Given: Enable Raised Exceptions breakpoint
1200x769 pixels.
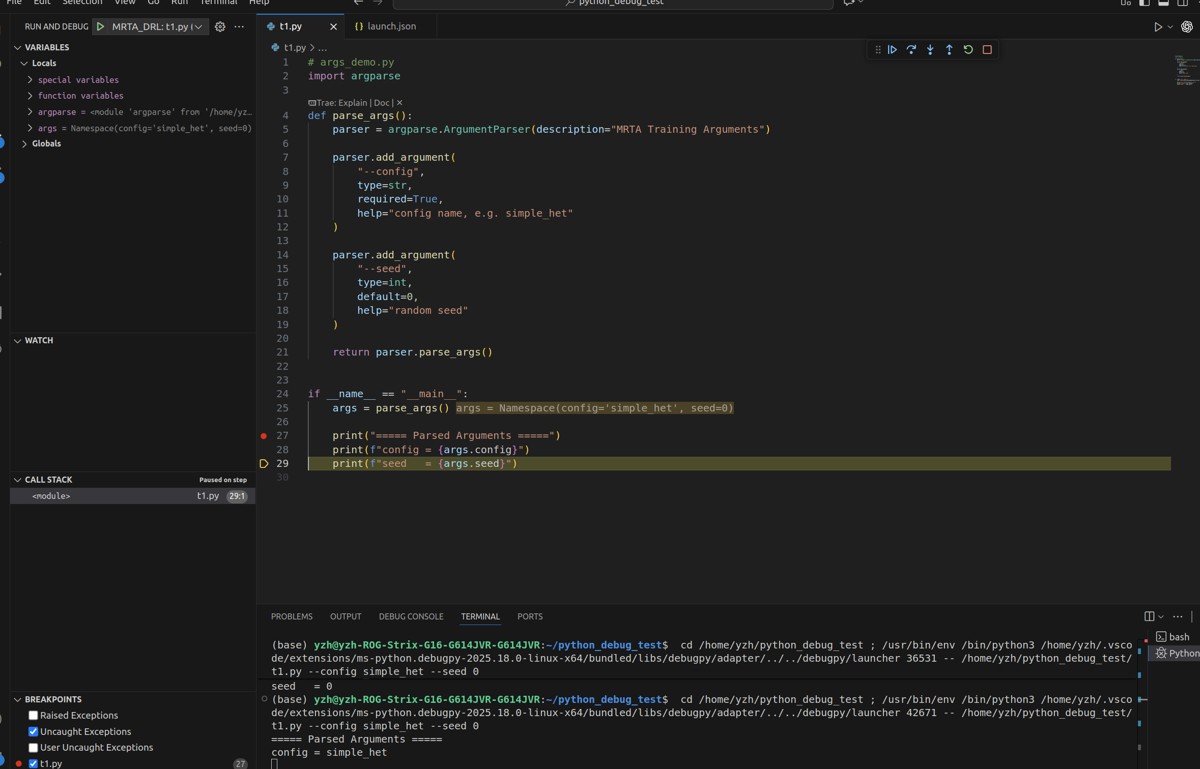Looking at the screenshot, I should tap(33, 716).
